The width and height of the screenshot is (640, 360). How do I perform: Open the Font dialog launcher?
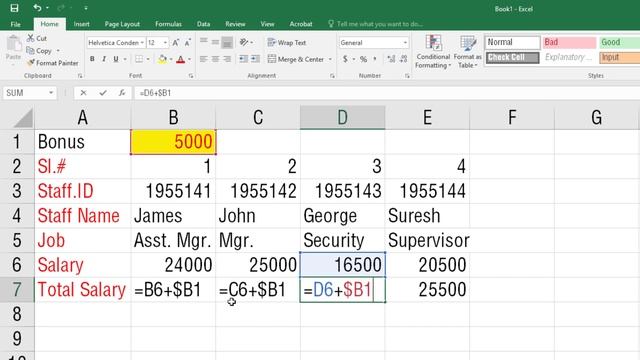point(191,76)
